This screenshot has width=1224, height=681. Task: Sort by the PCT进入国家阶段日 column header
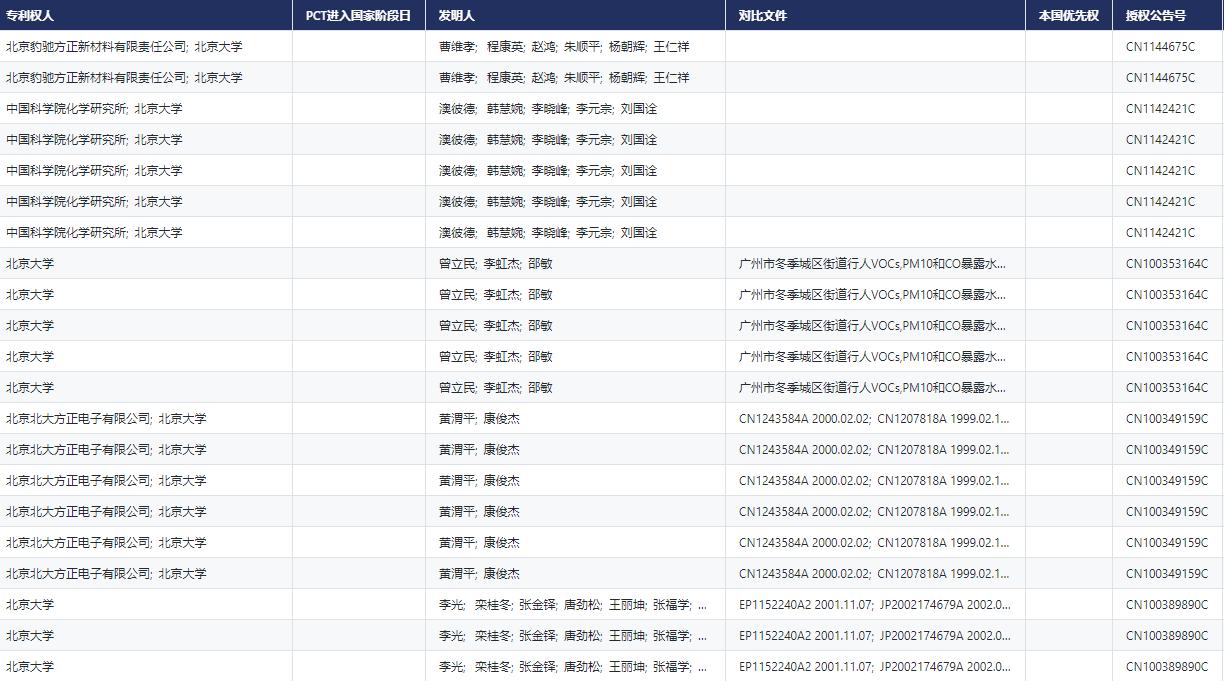[x=358, y=15]
